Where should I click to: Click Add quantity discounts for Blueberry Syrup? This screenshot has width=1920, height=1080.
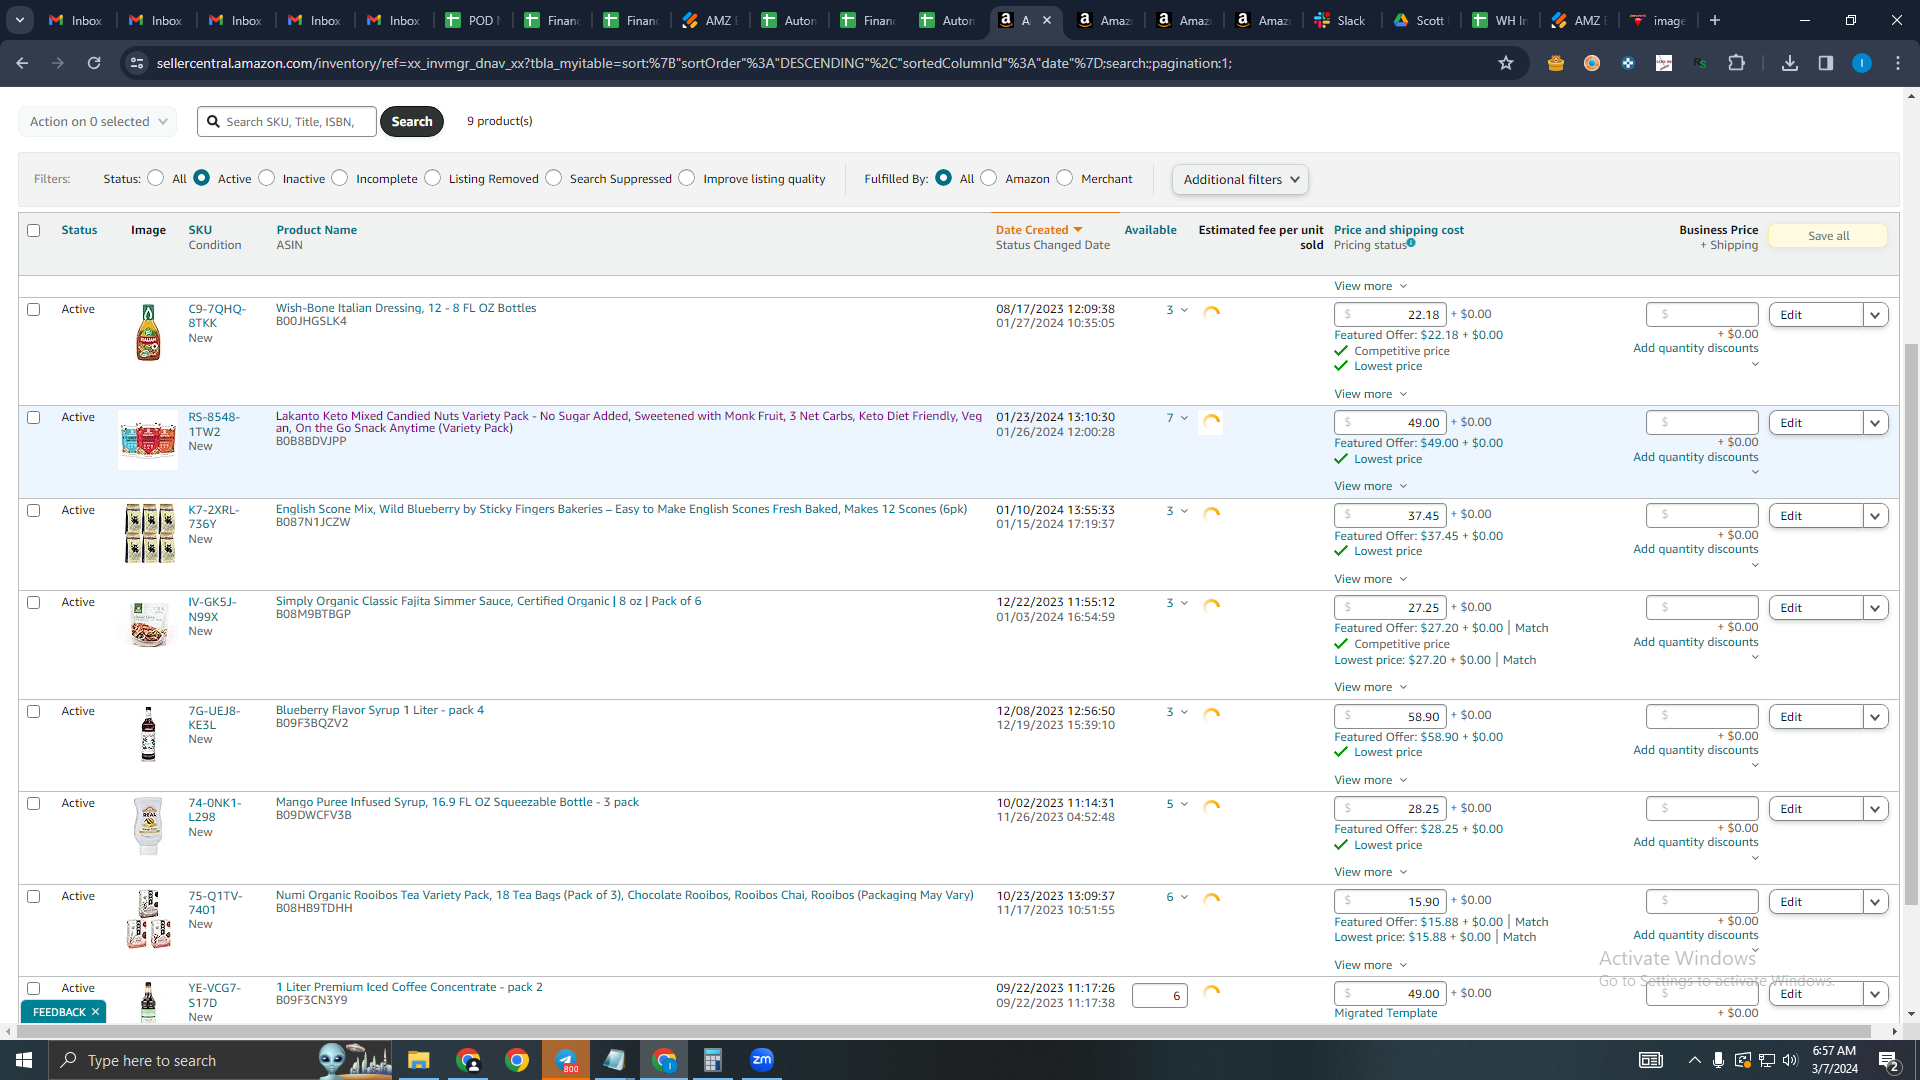tap(1695, 750)
